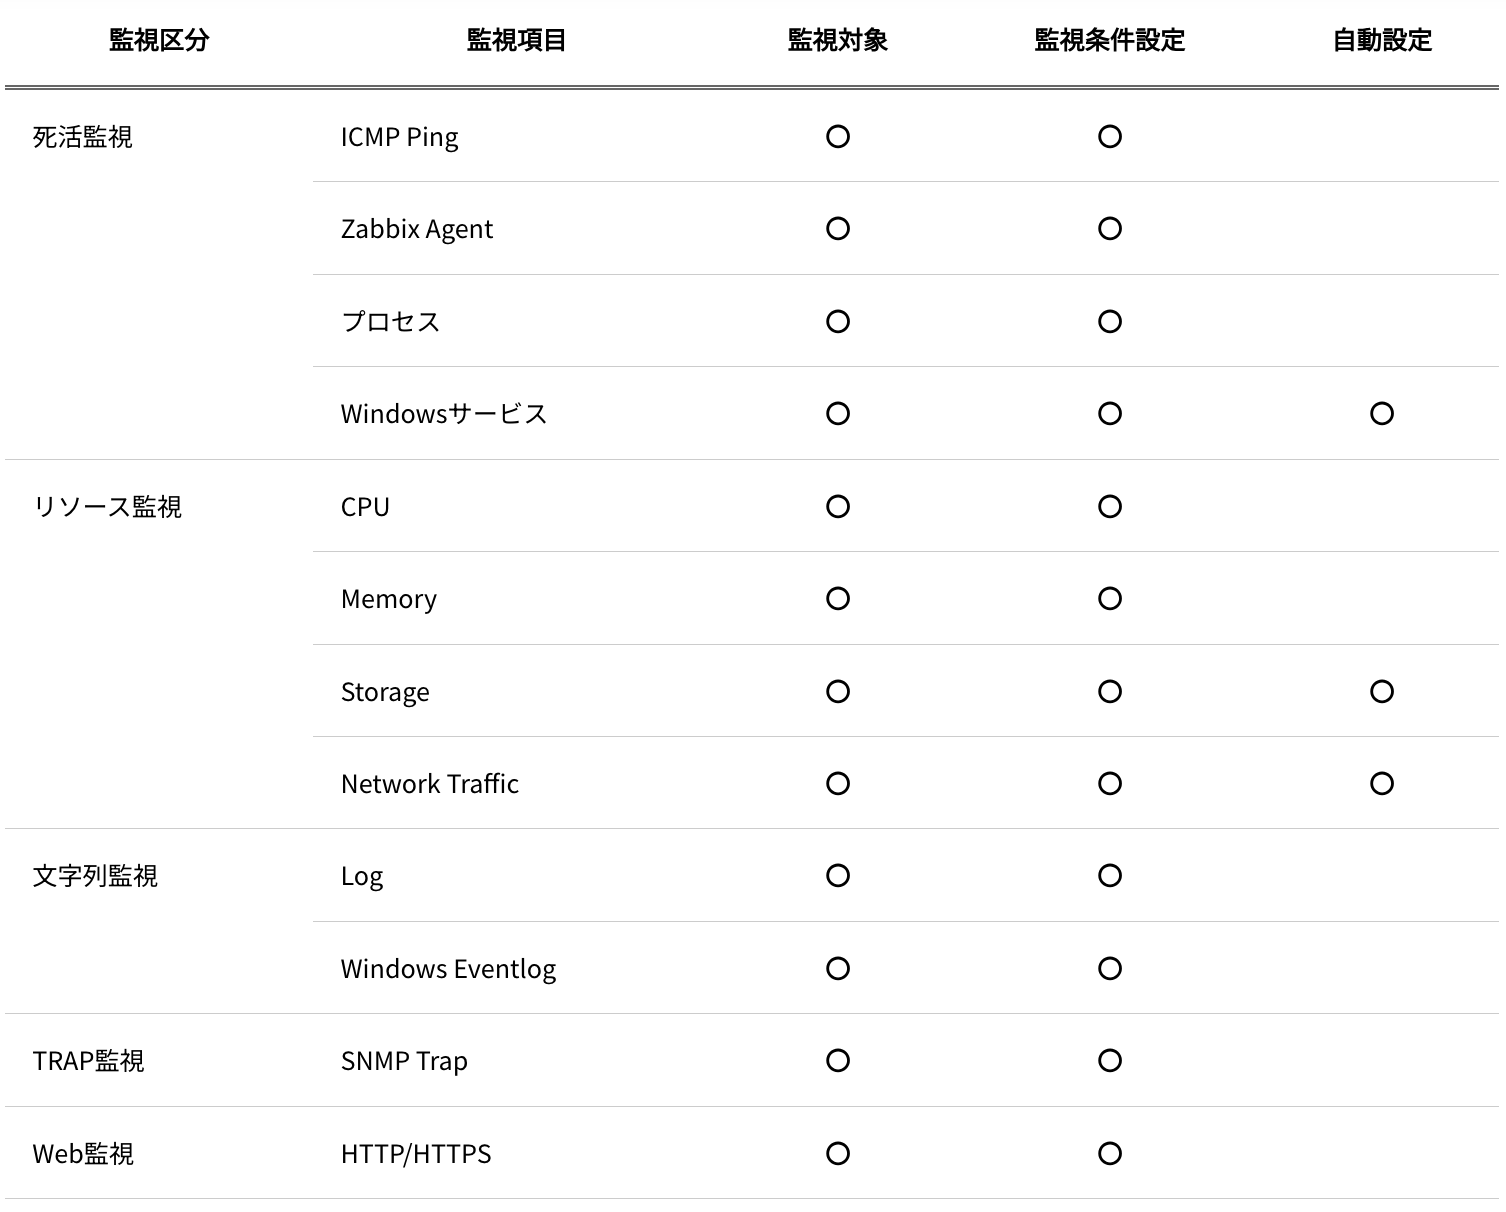Click the プロセス item
1506x1212 pixels.
coord(390,322)
